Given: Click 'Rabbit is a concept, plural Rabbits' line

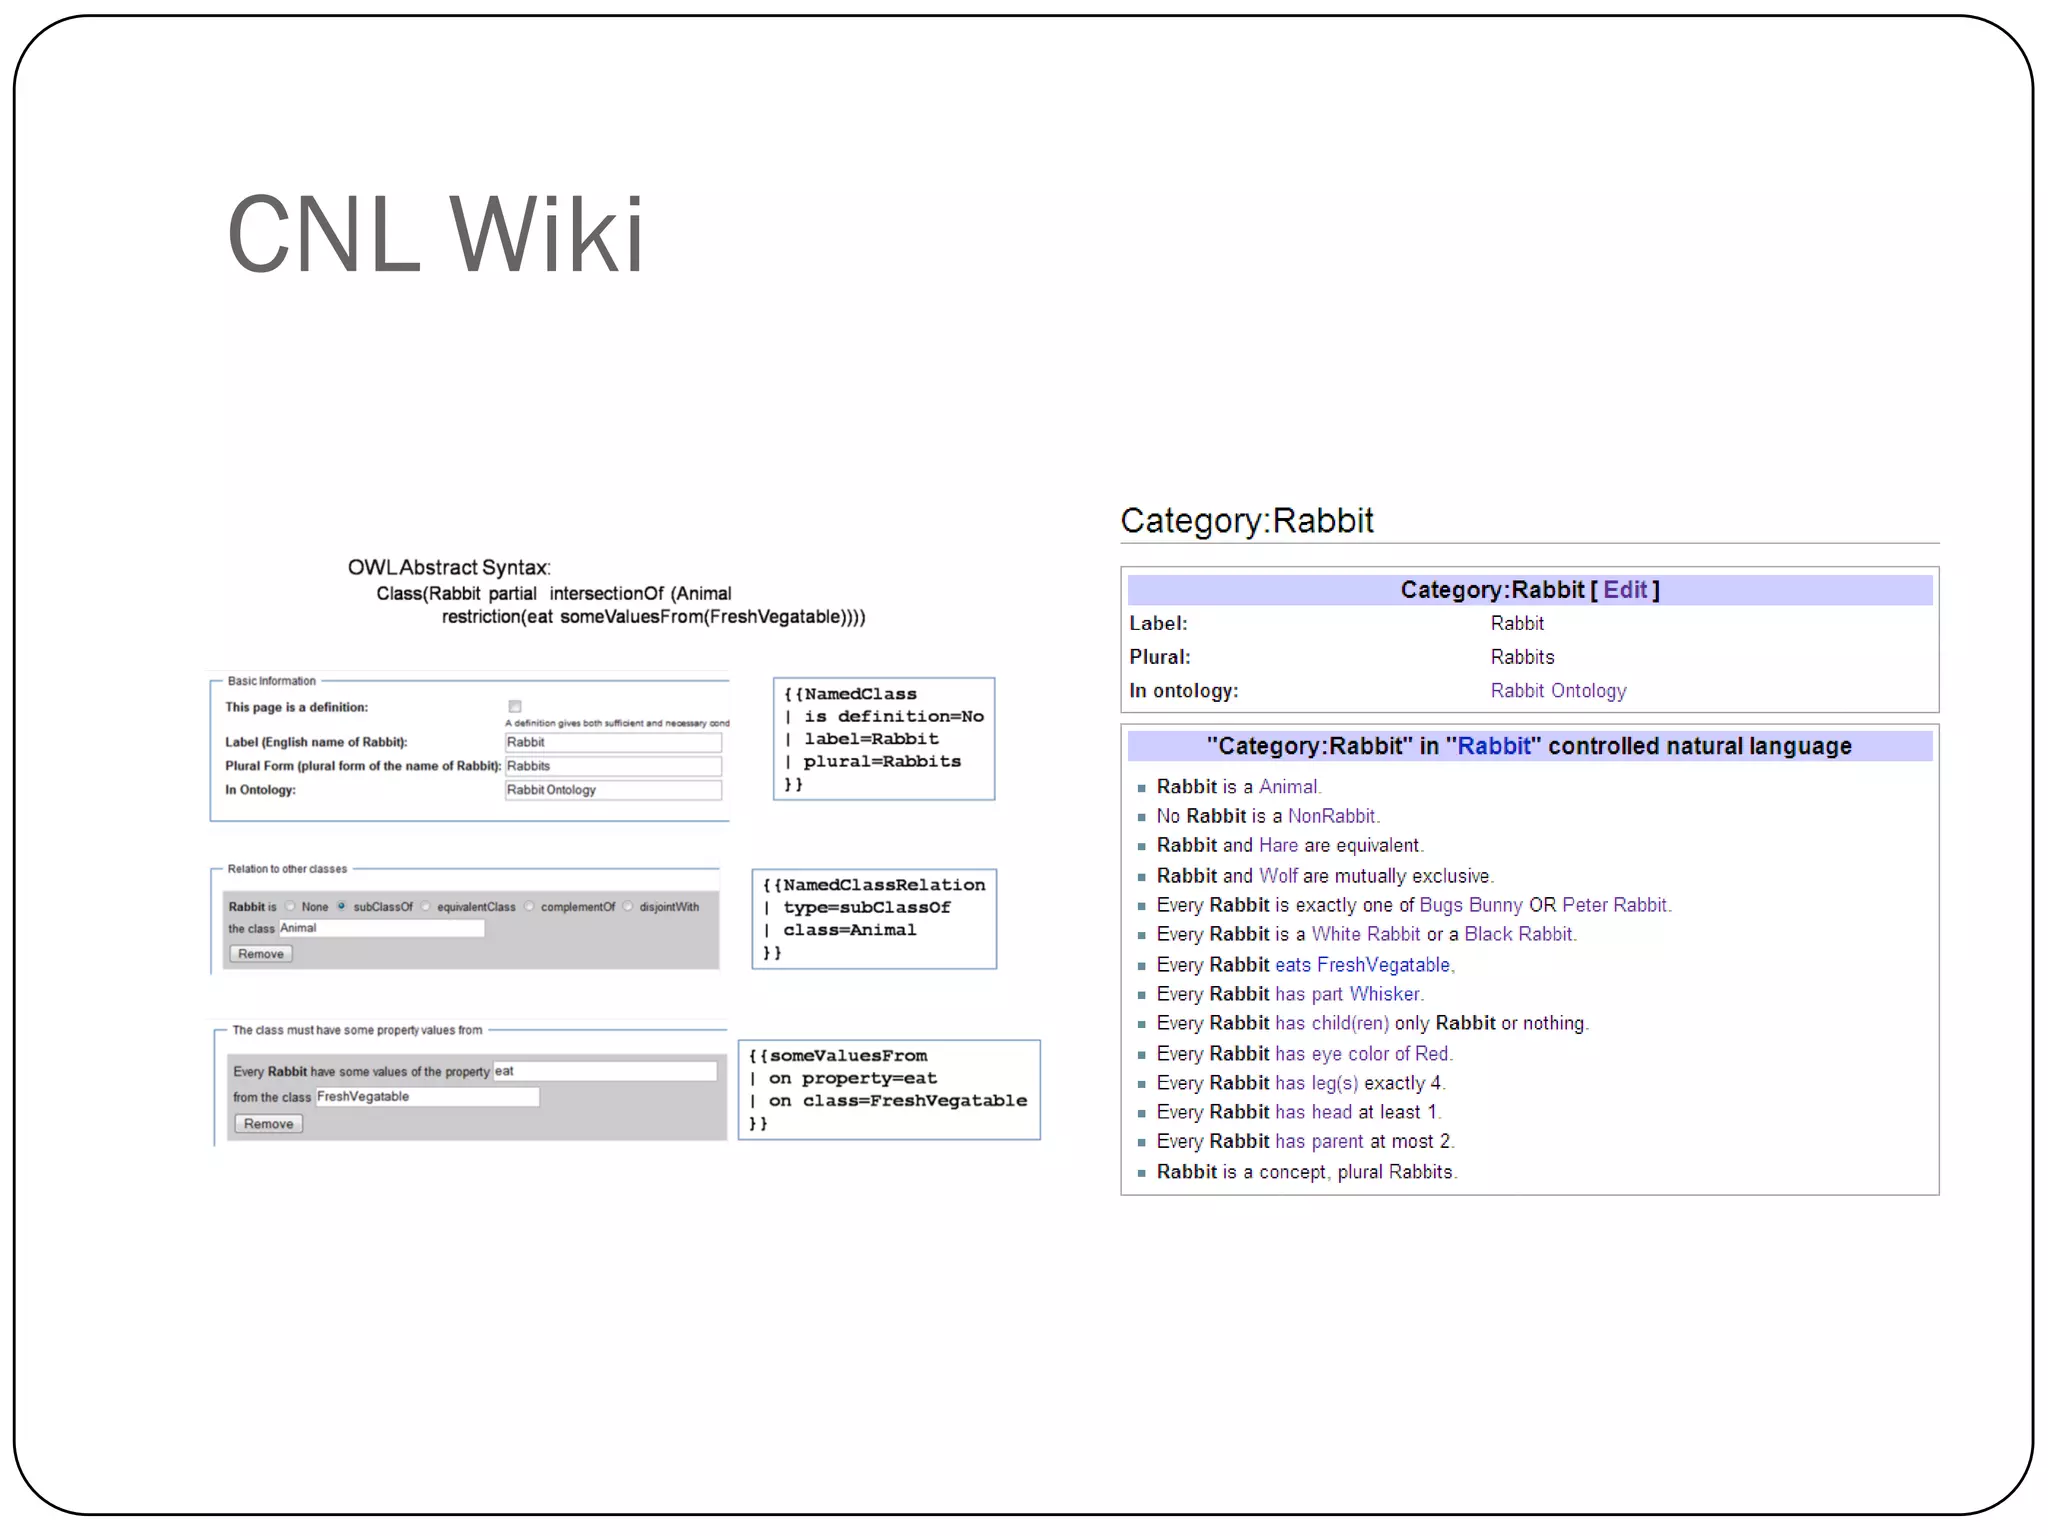Looking at the screenshot, I should (1306, 1172).
